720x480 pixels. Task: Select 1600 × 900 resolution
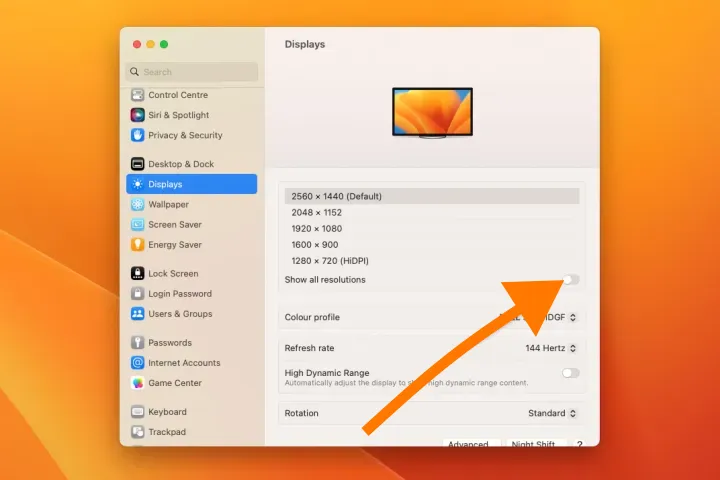[432, 244]
